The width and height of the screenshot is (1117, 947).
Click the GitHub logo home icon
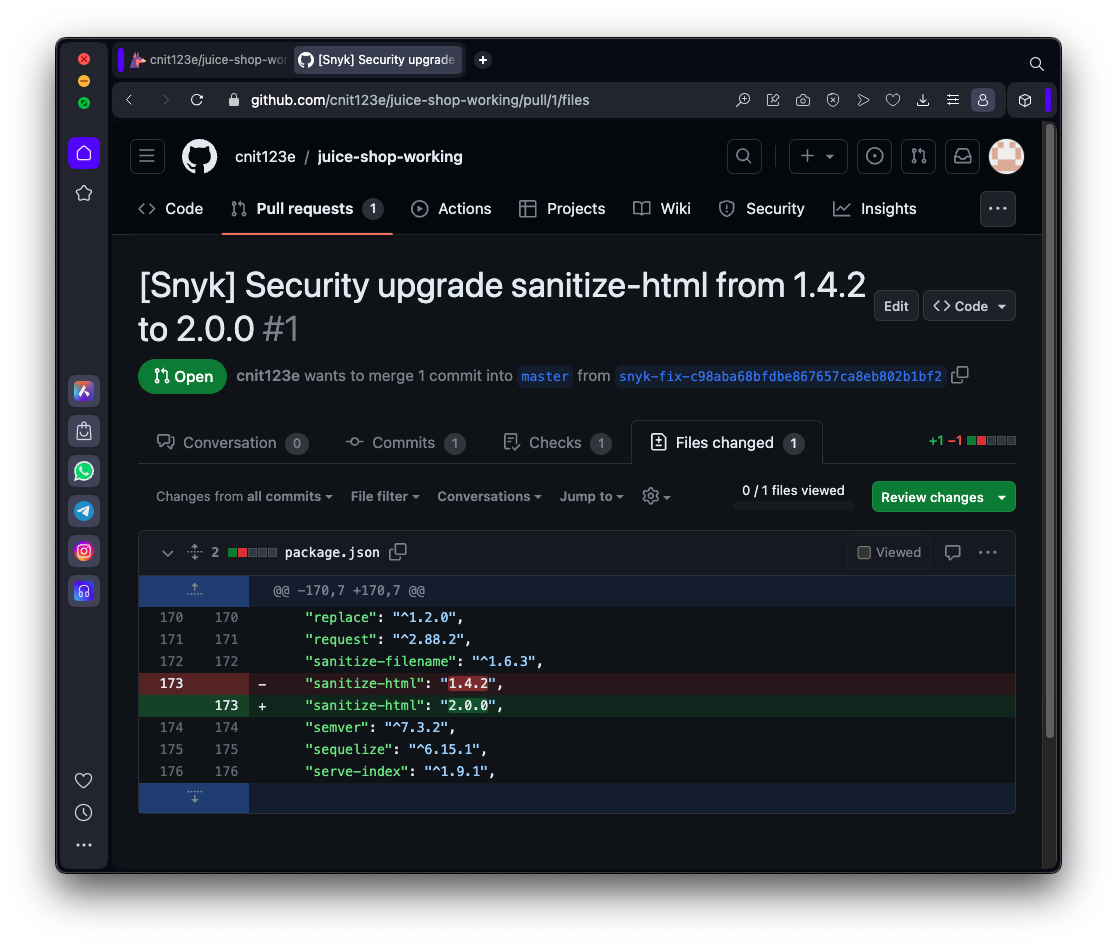(x=199, y=156)
